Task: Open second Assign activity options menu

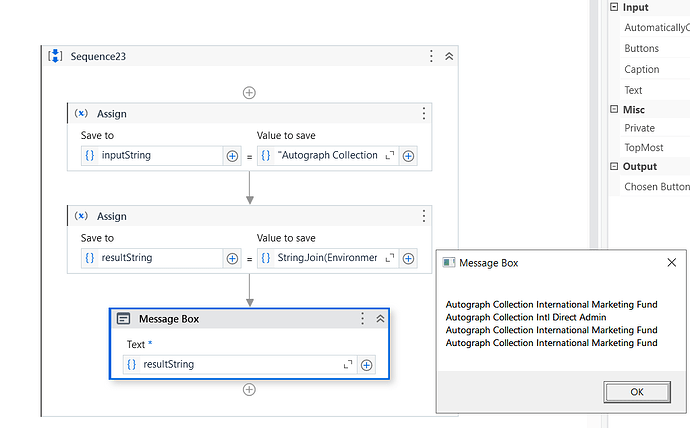Action: click(x=423, y=216)
